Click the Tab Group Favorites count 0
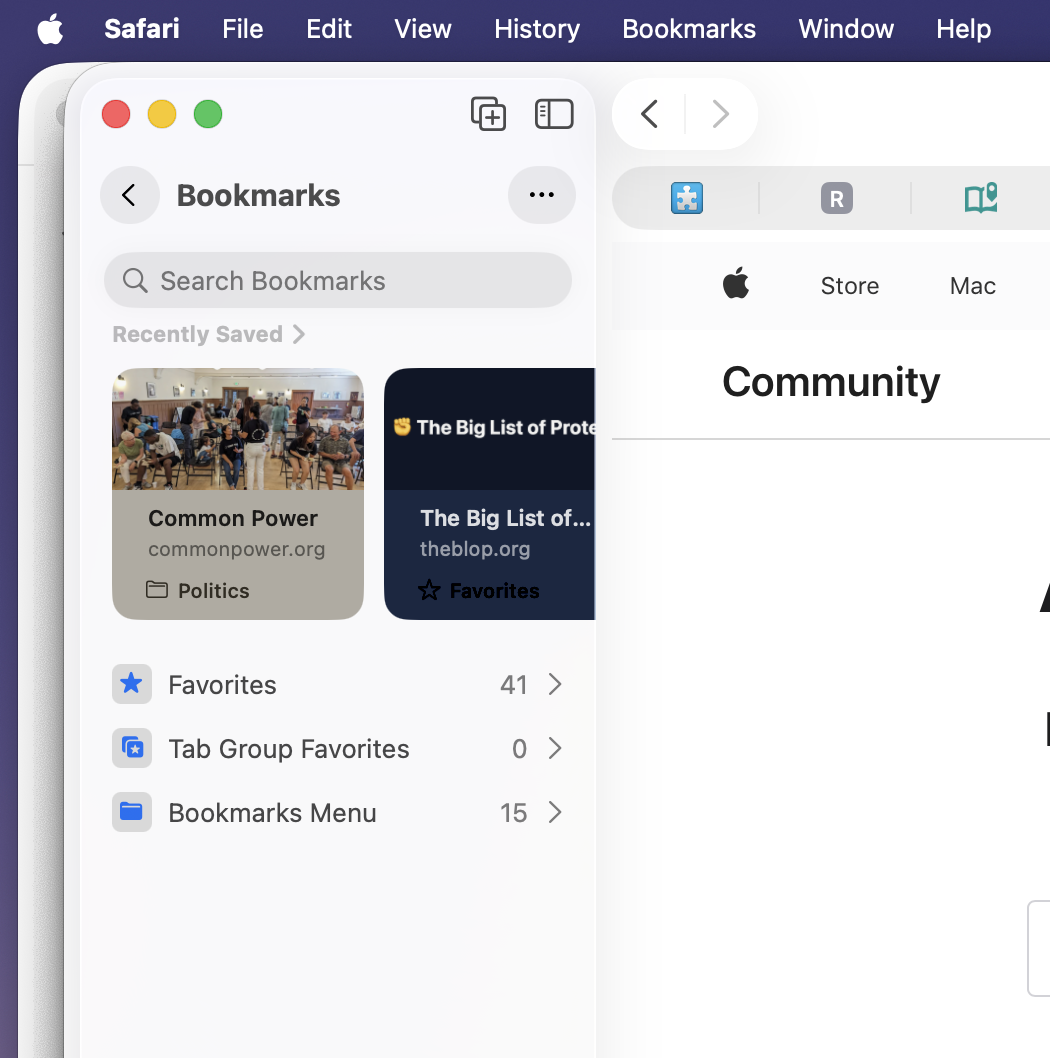This screenshot has width=1050, height=1058. click(x=520, y=748)
